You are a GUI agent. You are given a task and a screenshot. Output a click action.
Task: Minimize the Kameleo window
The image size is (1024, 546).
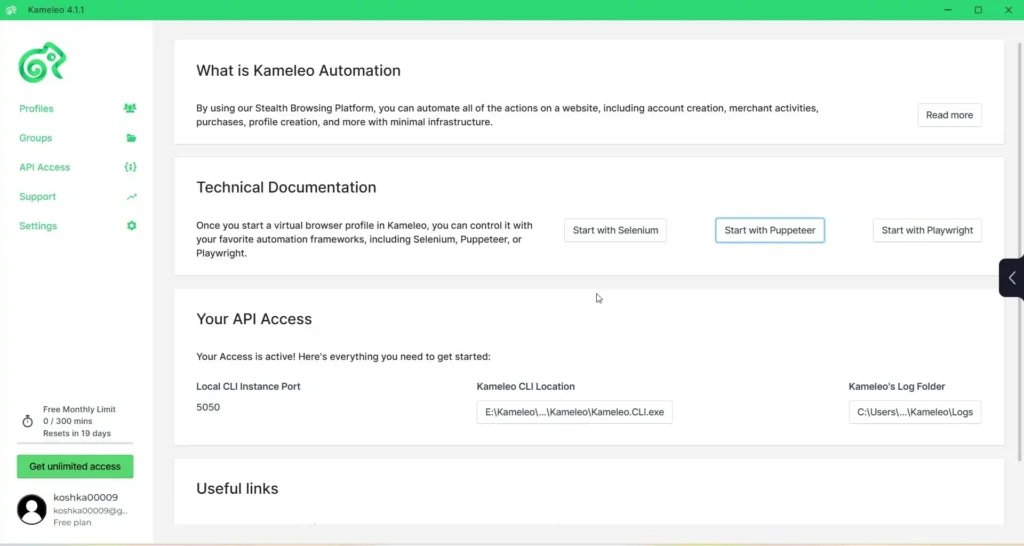tap(948, 10)
